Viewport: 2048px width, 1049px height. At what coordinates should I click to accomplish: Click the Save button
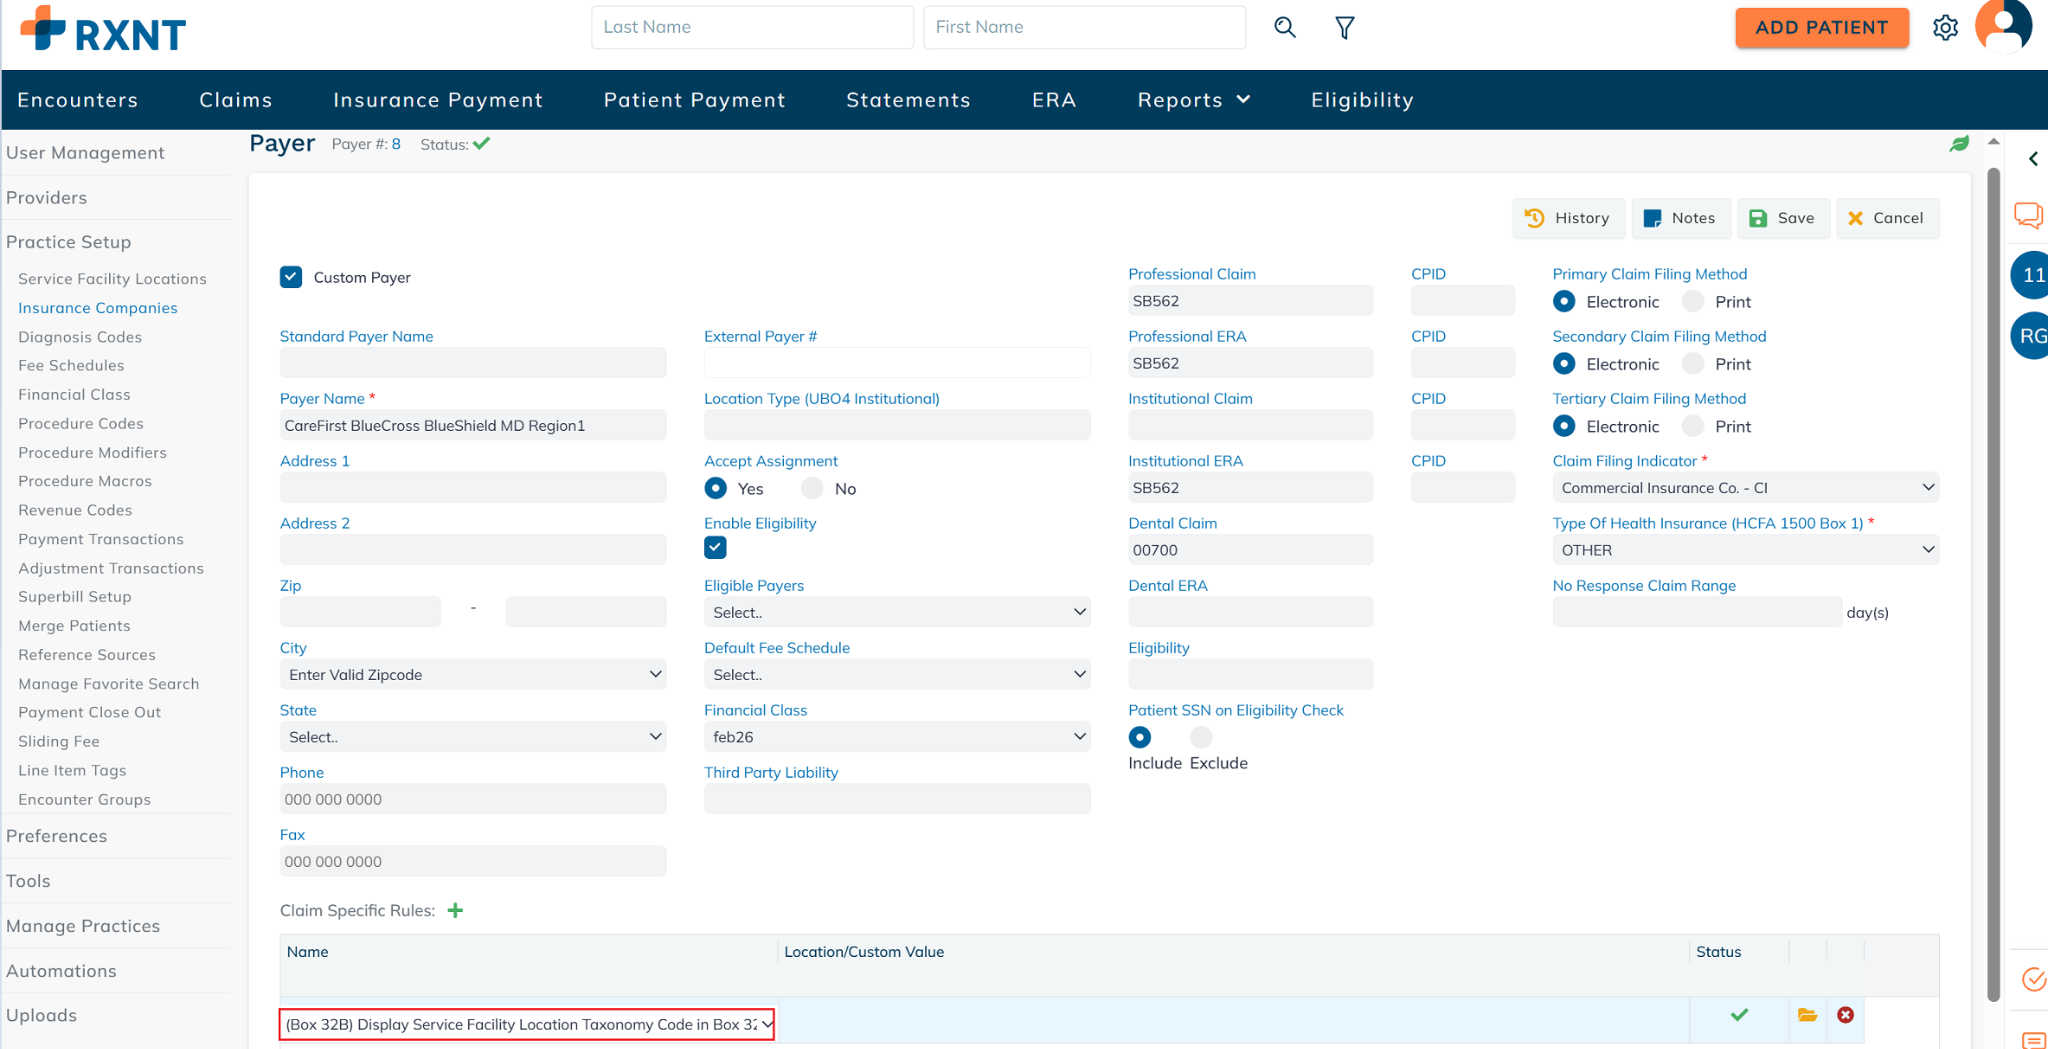tap(1782, 218)
